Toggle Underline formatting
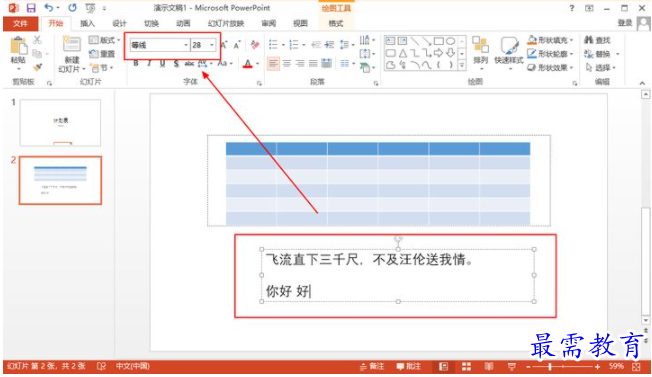The image size is (652, 377). (162, 63)
